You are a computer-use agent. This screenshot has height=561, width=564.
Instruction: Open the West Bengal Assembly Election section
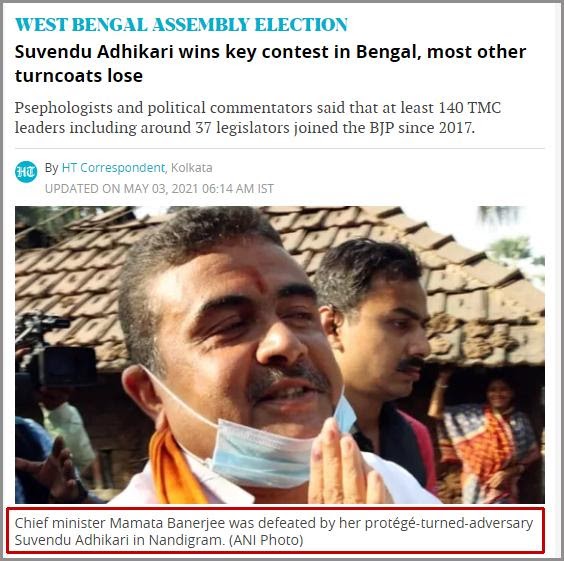181,25
